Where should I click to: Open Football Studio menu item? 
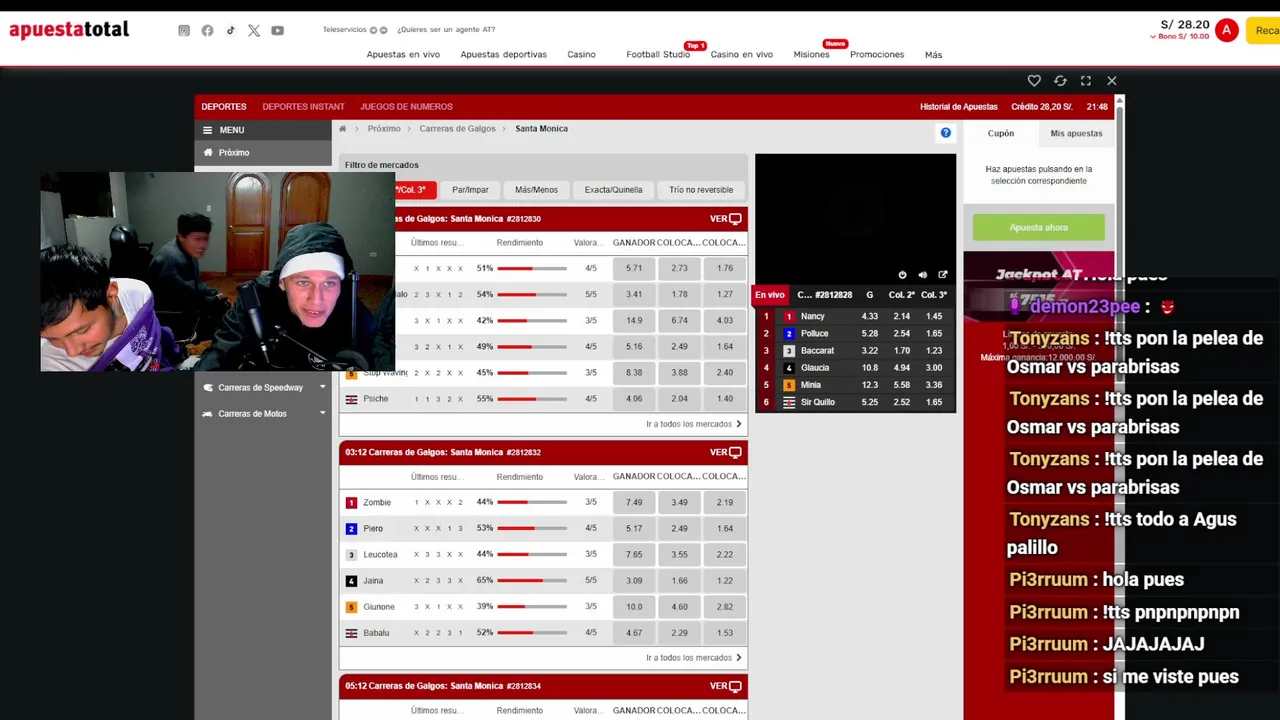658,55
